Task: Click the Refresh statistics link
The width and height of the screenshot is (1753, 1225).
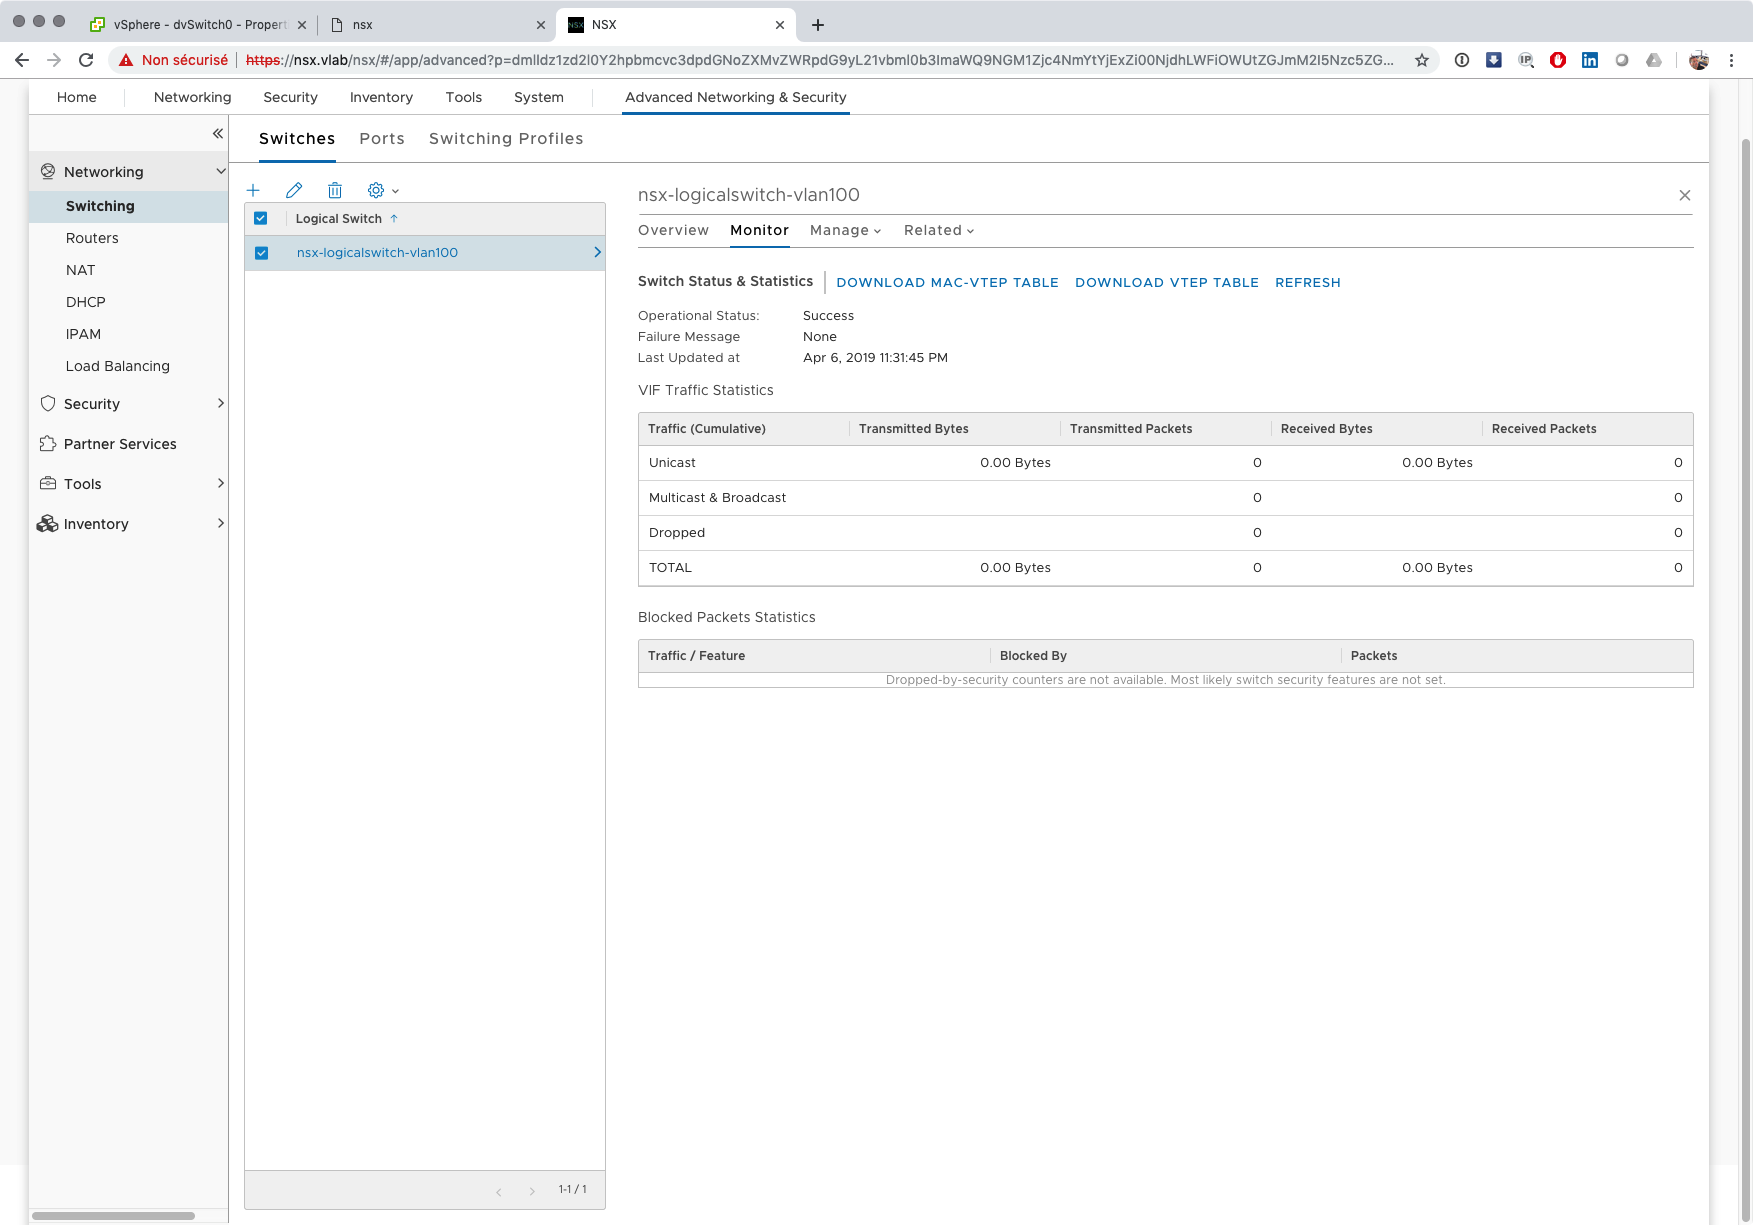Action: coord(1307,283)
